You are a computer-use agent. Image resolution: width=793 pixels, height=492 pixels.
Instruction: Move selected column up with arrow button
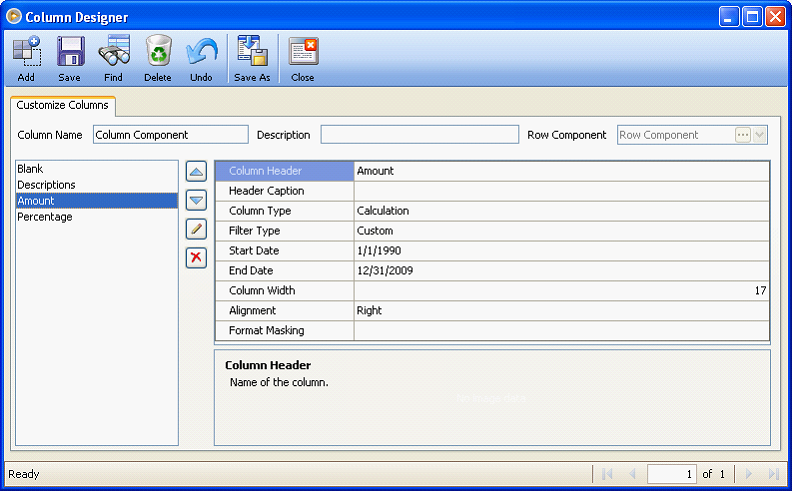[x=196, y=172]
